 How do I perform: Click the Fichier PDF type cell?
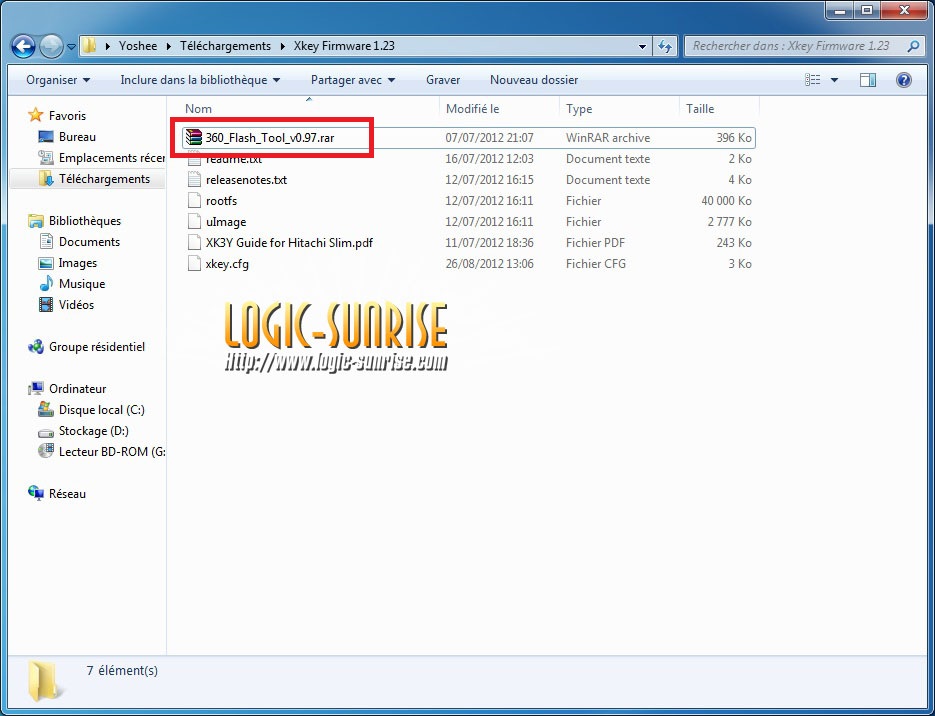(x=595, y=243)
